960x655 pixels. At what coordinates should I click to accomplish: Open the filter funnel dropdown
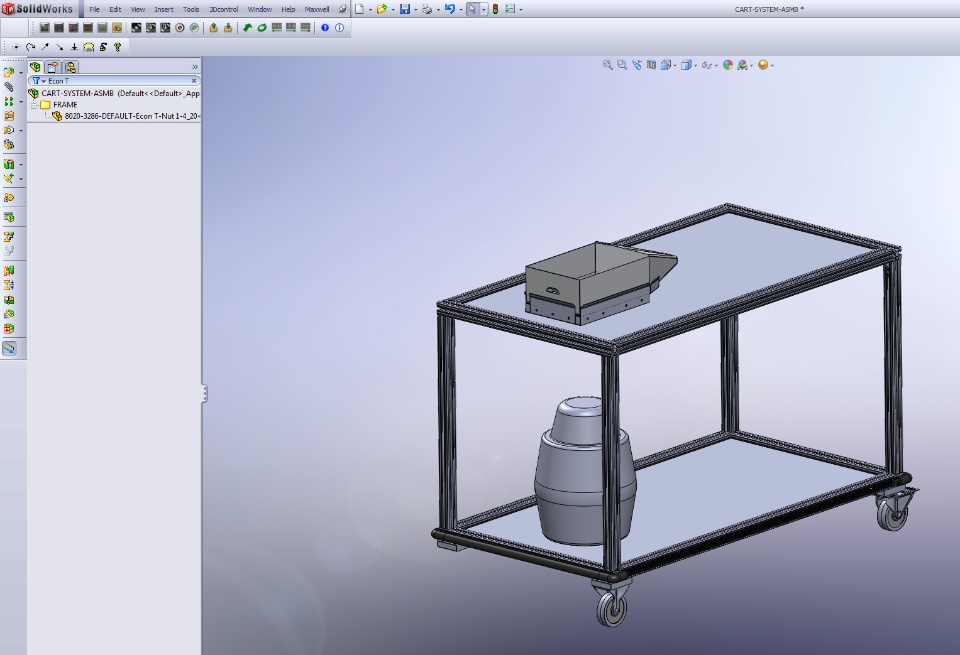[39, 81]
